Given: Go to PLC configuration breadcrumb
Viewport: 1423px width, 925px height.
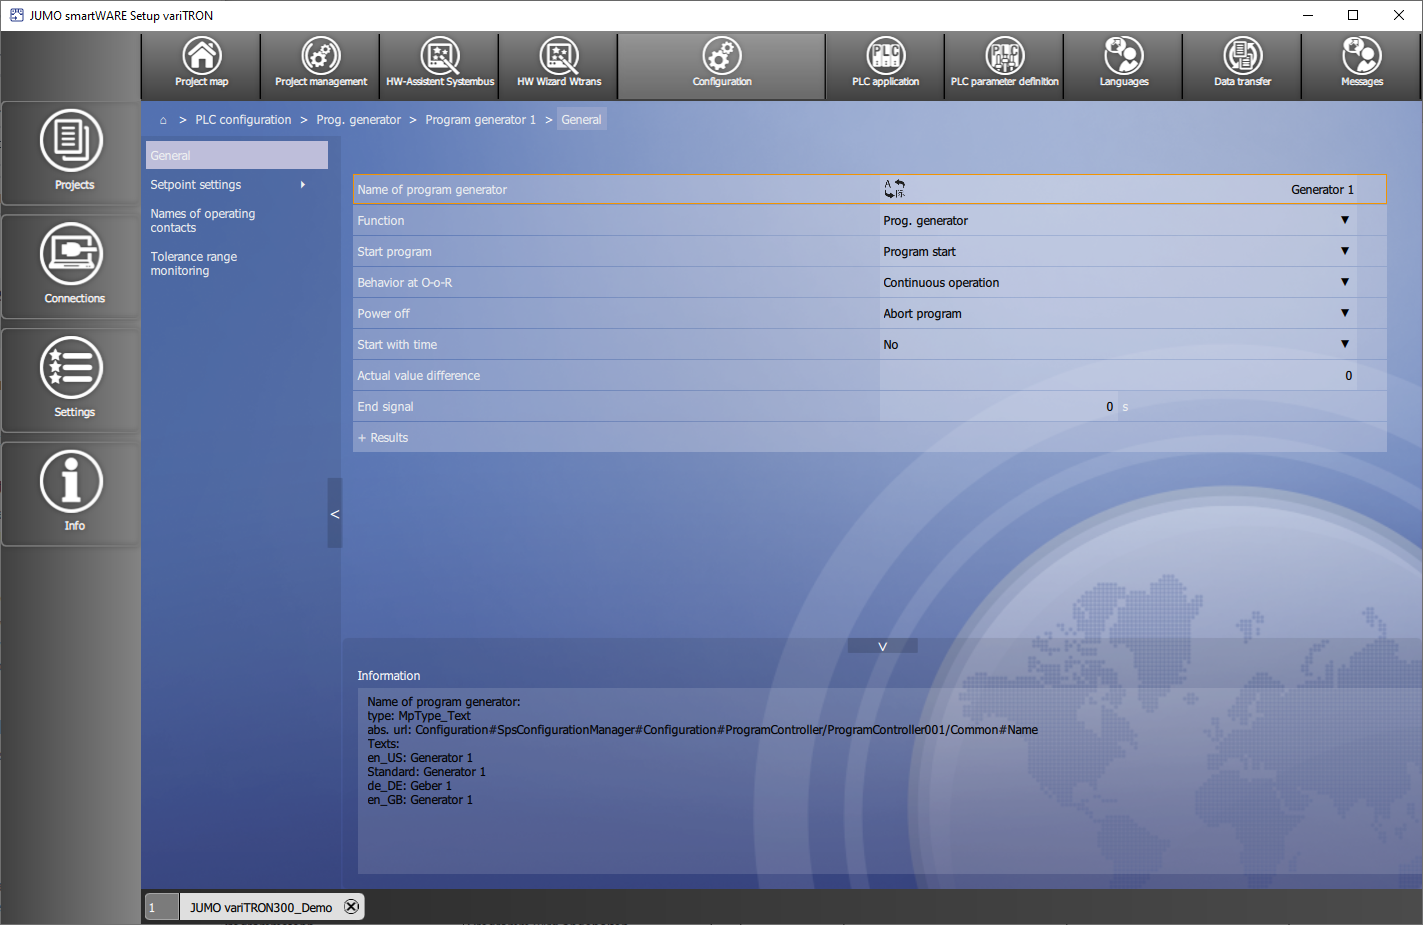Looking at the screenshot, I should (243, 120).
